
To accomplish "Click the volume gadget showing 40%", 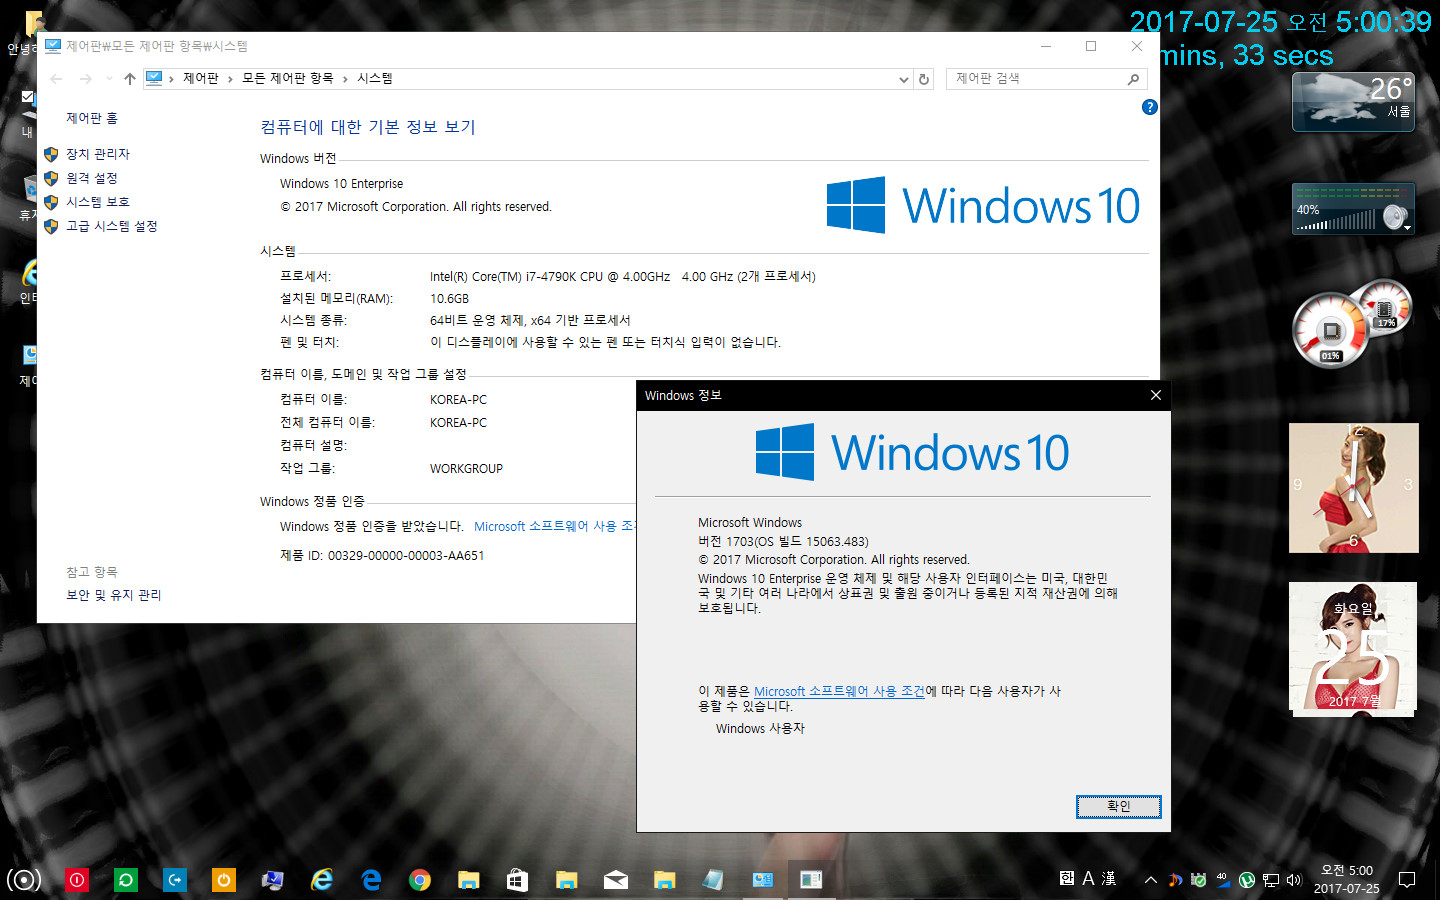I will coord(1353,208).
